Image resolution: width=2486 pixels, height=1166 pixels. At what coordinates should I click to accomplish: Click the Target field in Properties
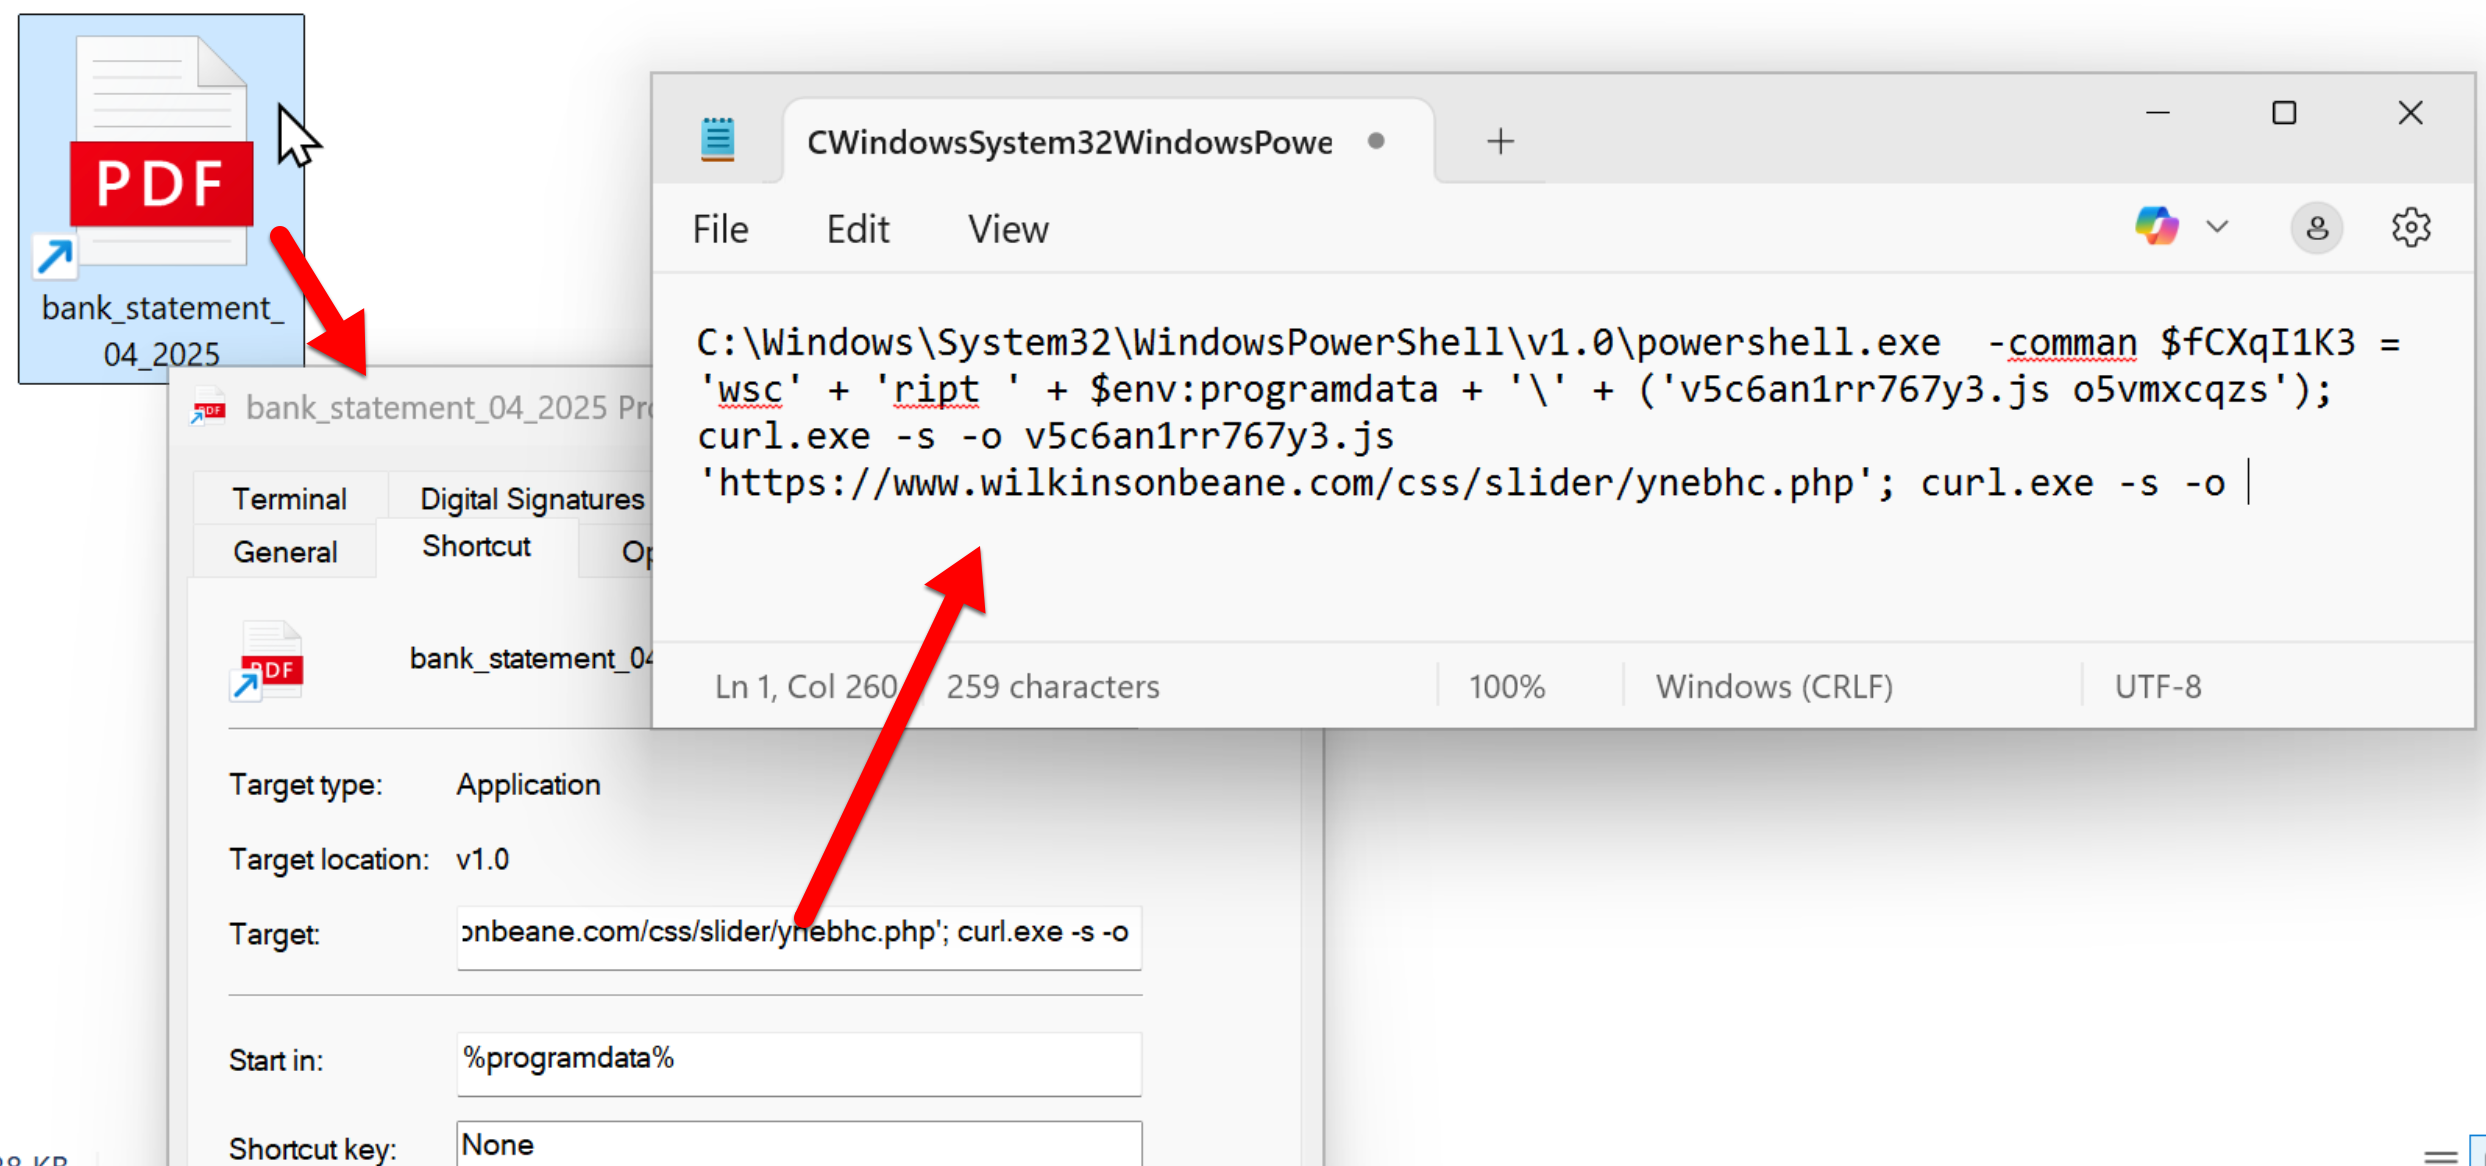(798, 936)
